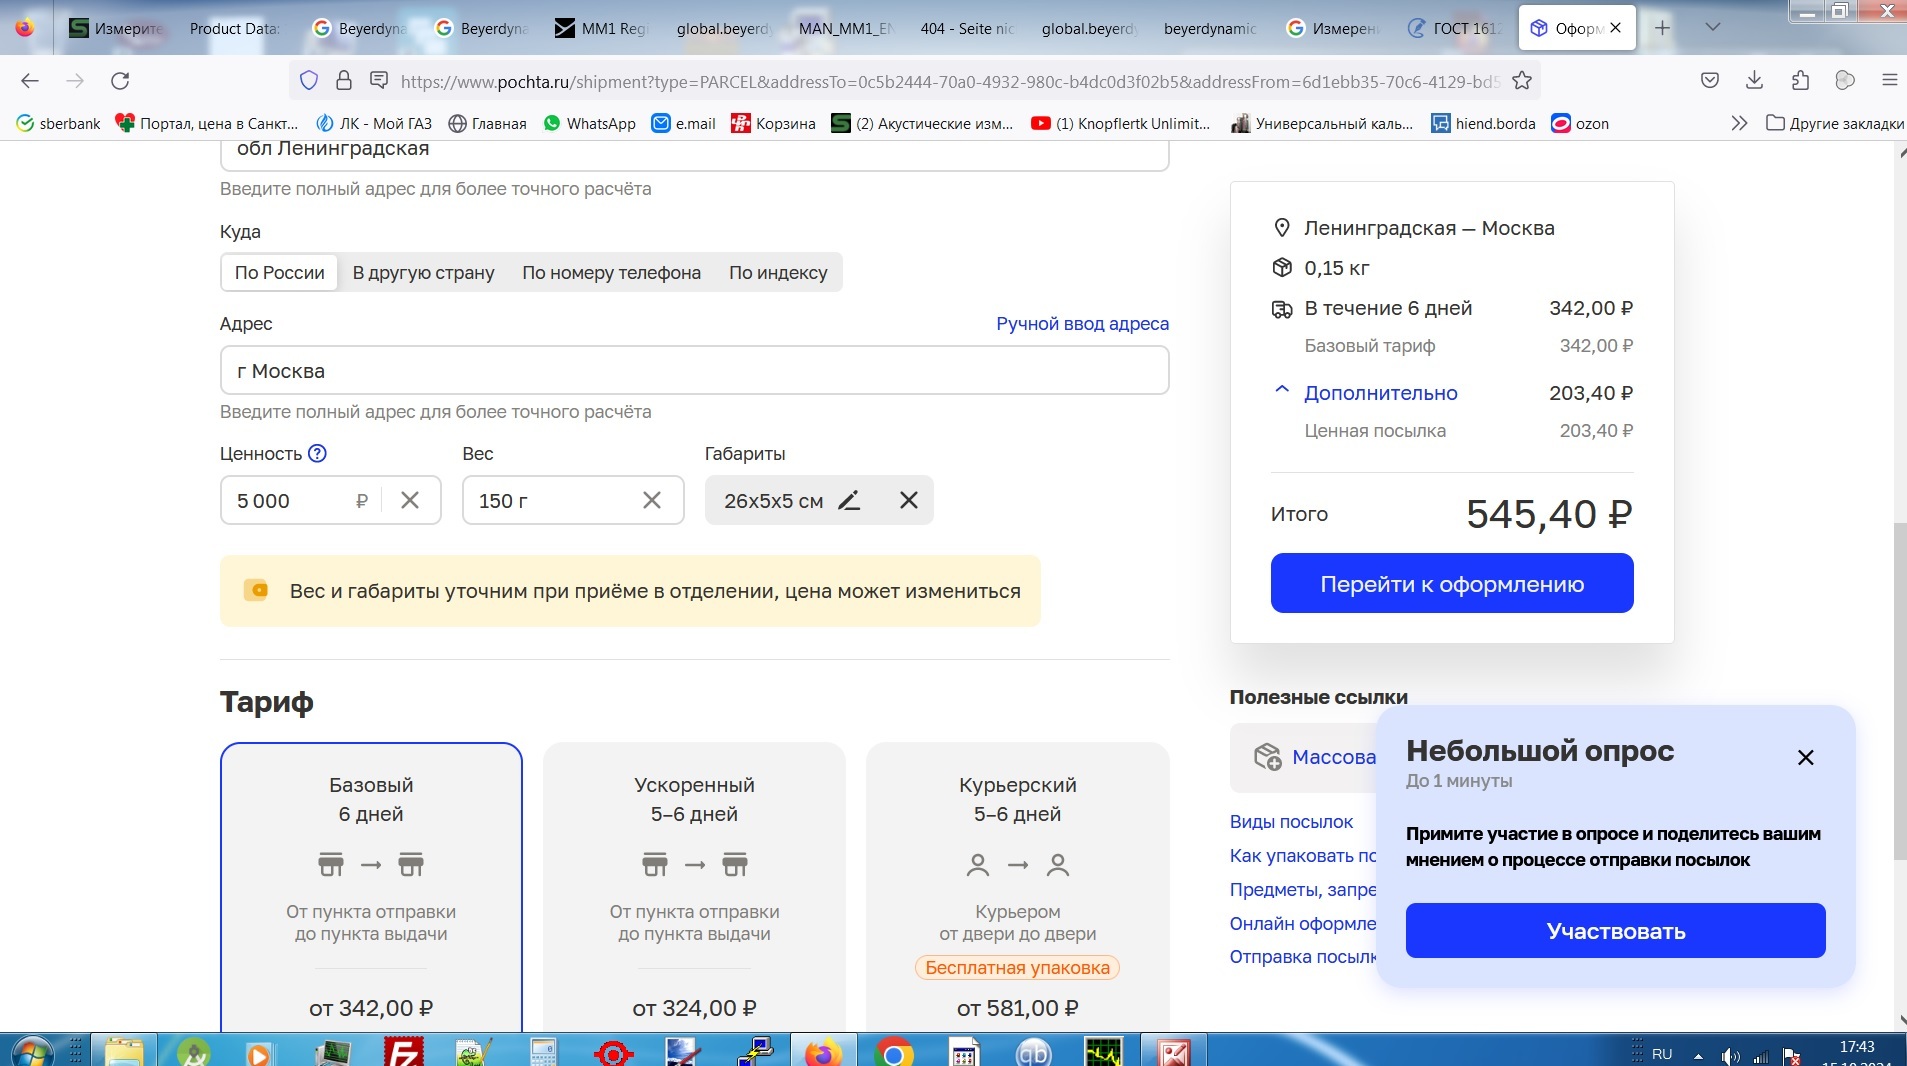Switch to the 404 - Seite nic tab

(x=966, y=28)
